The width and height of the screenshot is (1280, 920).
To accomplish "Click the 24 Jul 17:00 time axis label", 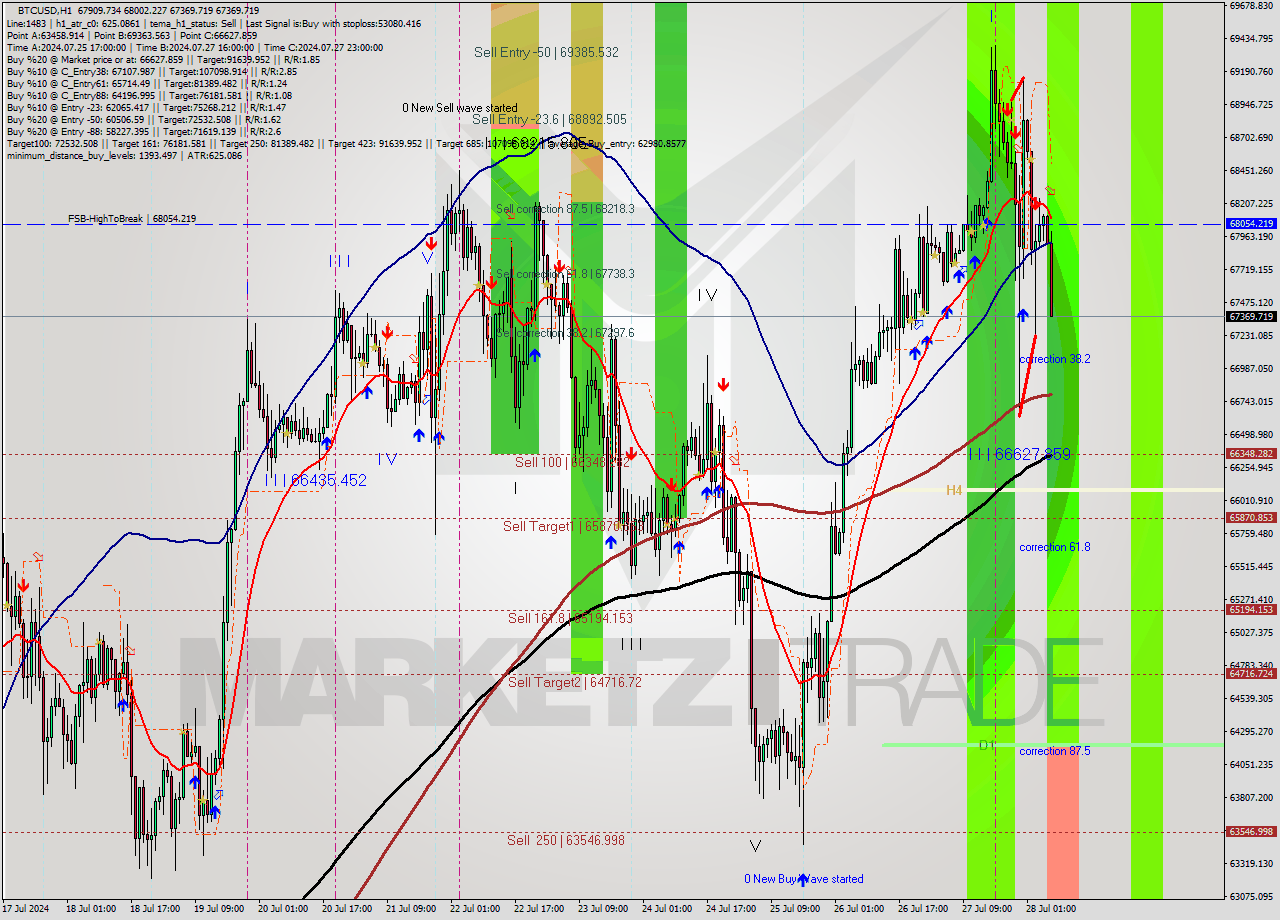I will [731, 909].
